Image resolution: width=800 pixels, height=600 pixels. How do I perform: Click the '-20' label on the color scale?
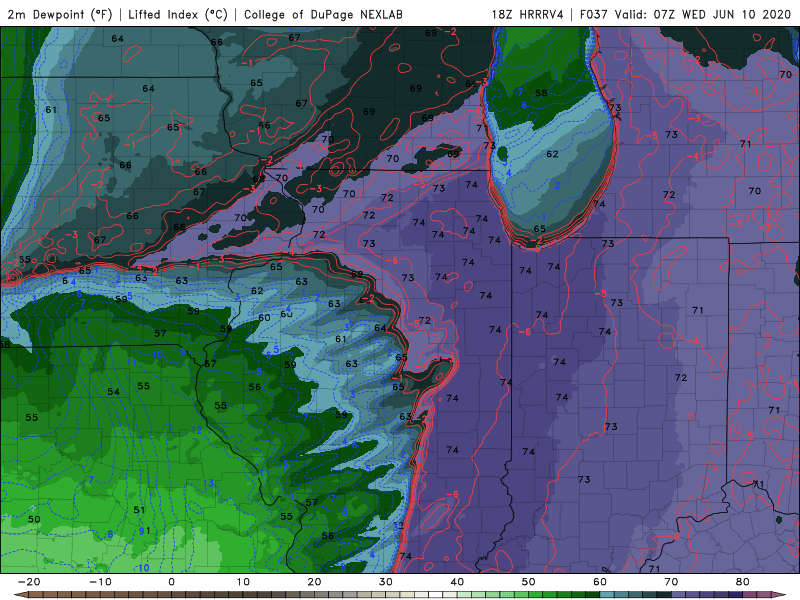(29, 582)
